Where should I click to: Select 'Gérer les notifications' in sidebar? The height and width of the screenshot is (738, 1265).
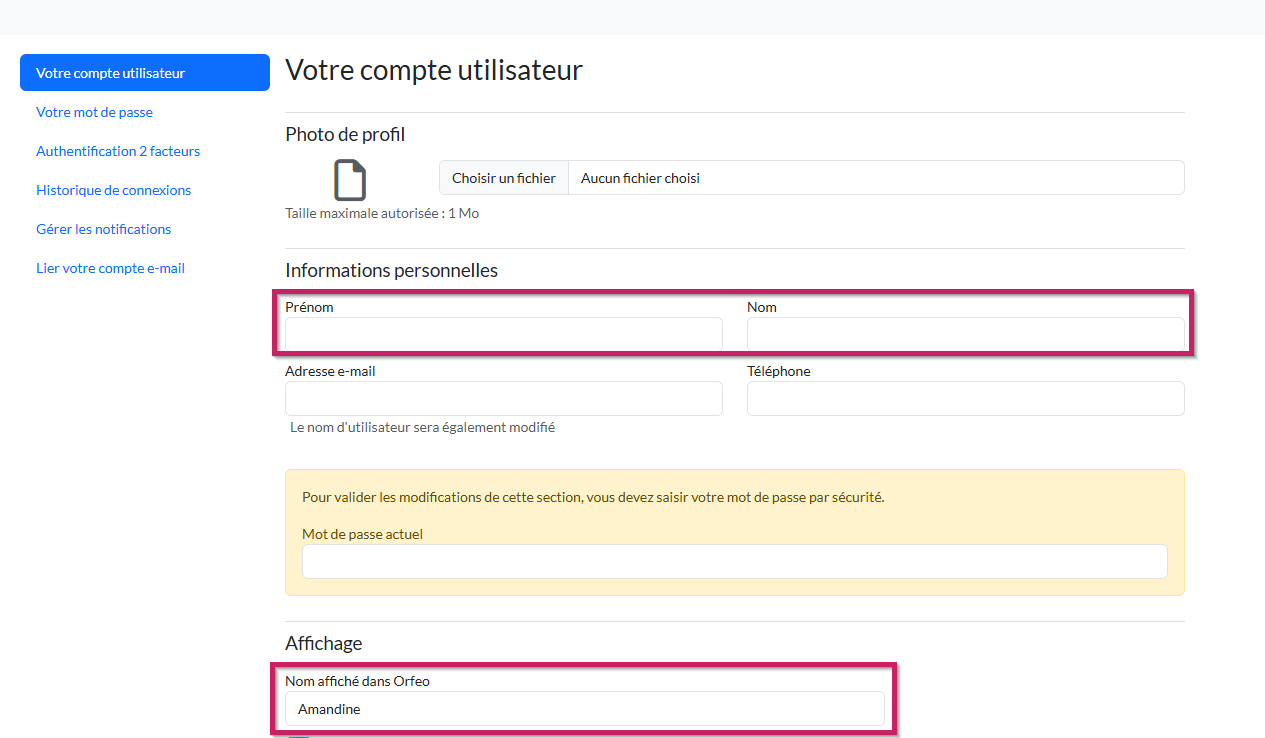tap(103, 229)
